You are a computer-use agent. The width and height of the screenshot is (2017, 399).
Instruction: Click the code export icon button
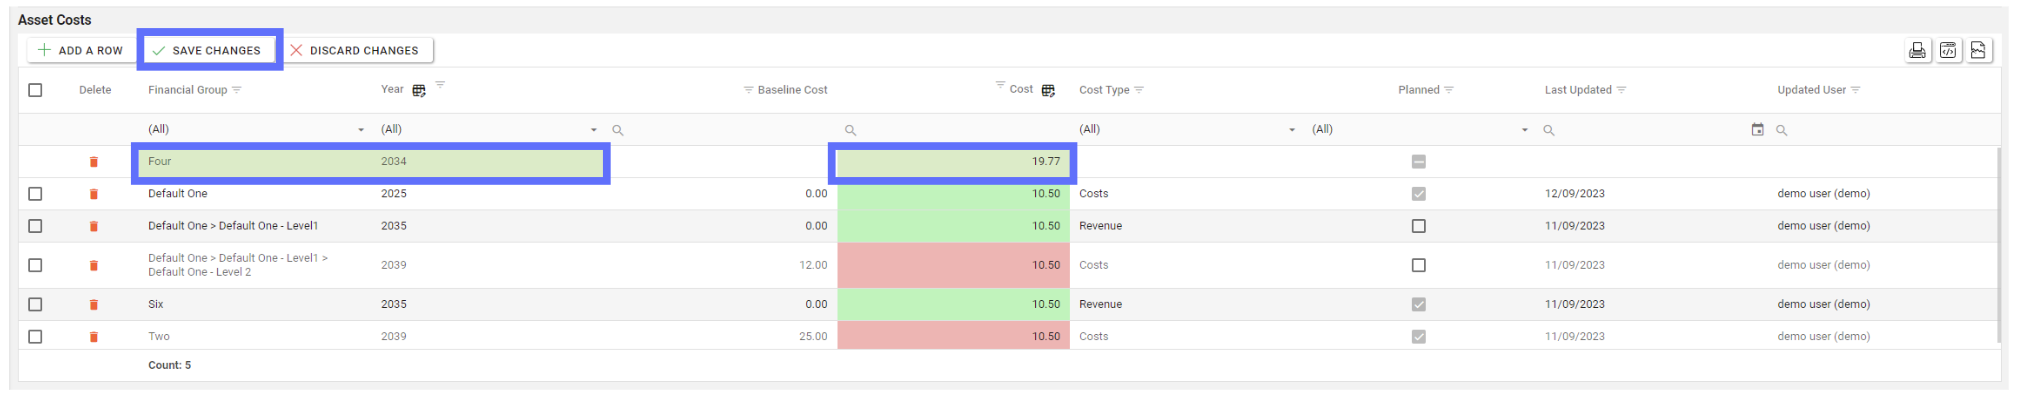tap(1948, 50)
